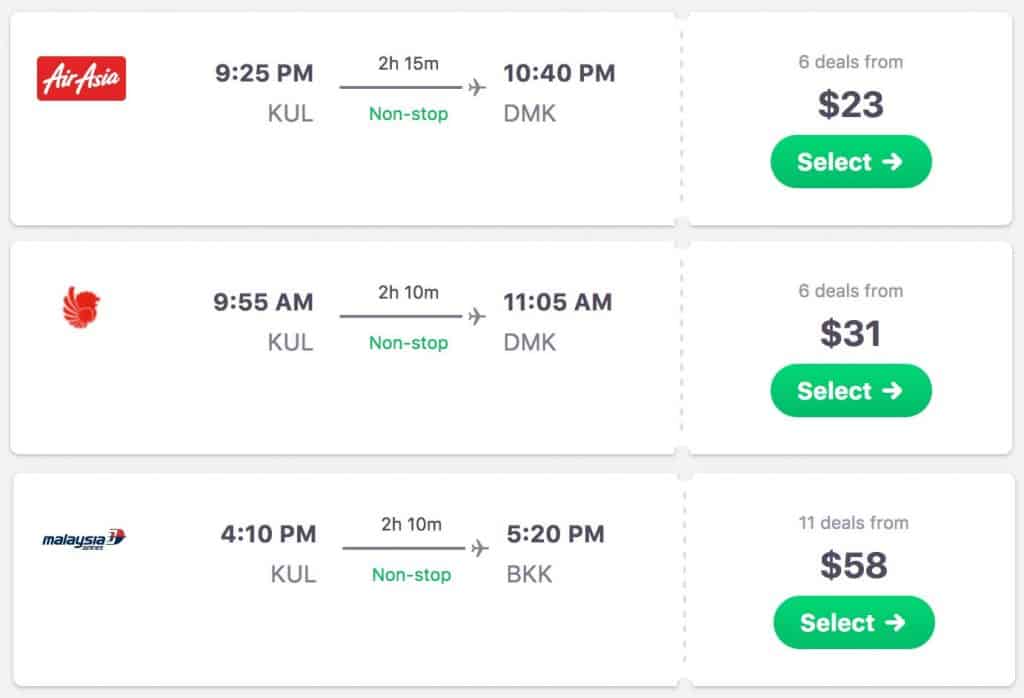
Task: Click the 4:10 PM departure time
Action: 268,534
